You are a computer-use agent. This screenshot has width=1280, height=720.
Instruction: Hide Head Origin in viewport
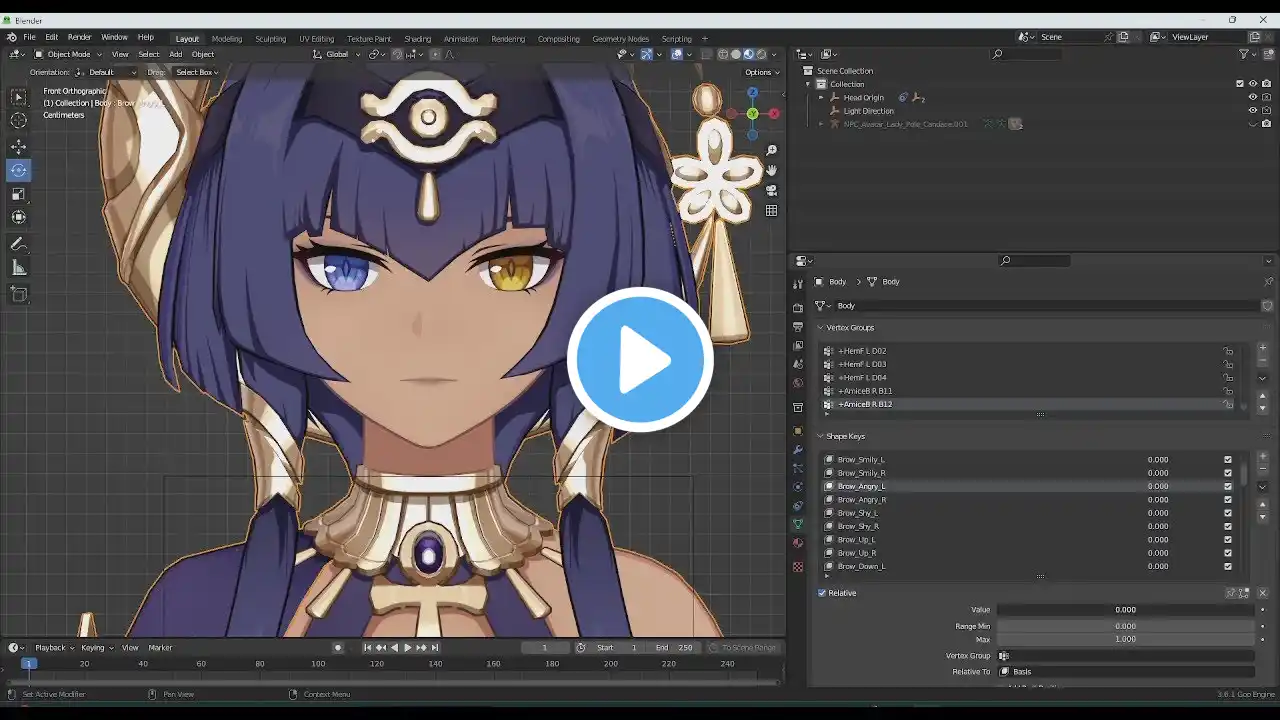(x=1253, y=97)
